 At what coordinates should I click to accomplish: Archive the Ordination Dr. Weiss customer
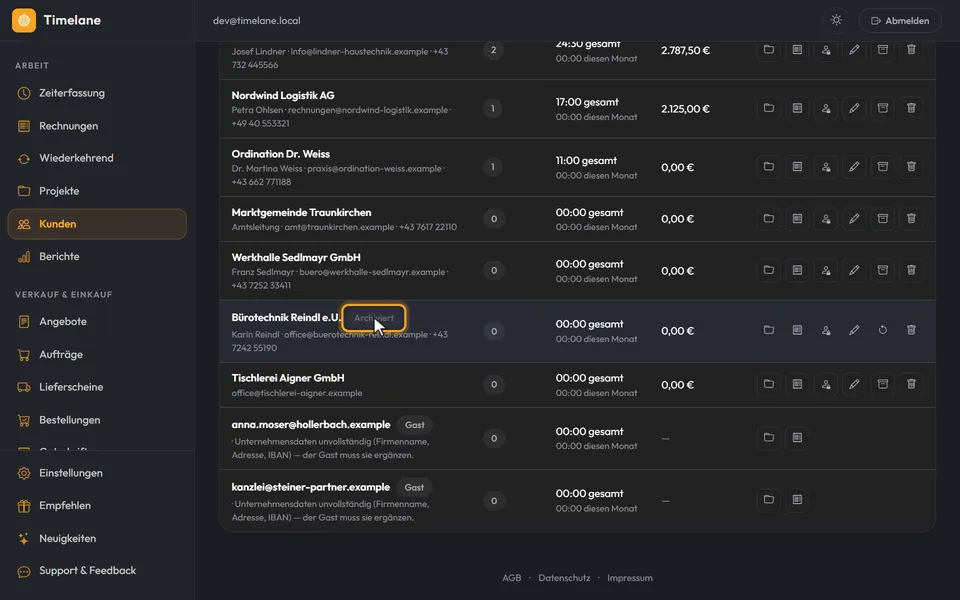point(882,167)
